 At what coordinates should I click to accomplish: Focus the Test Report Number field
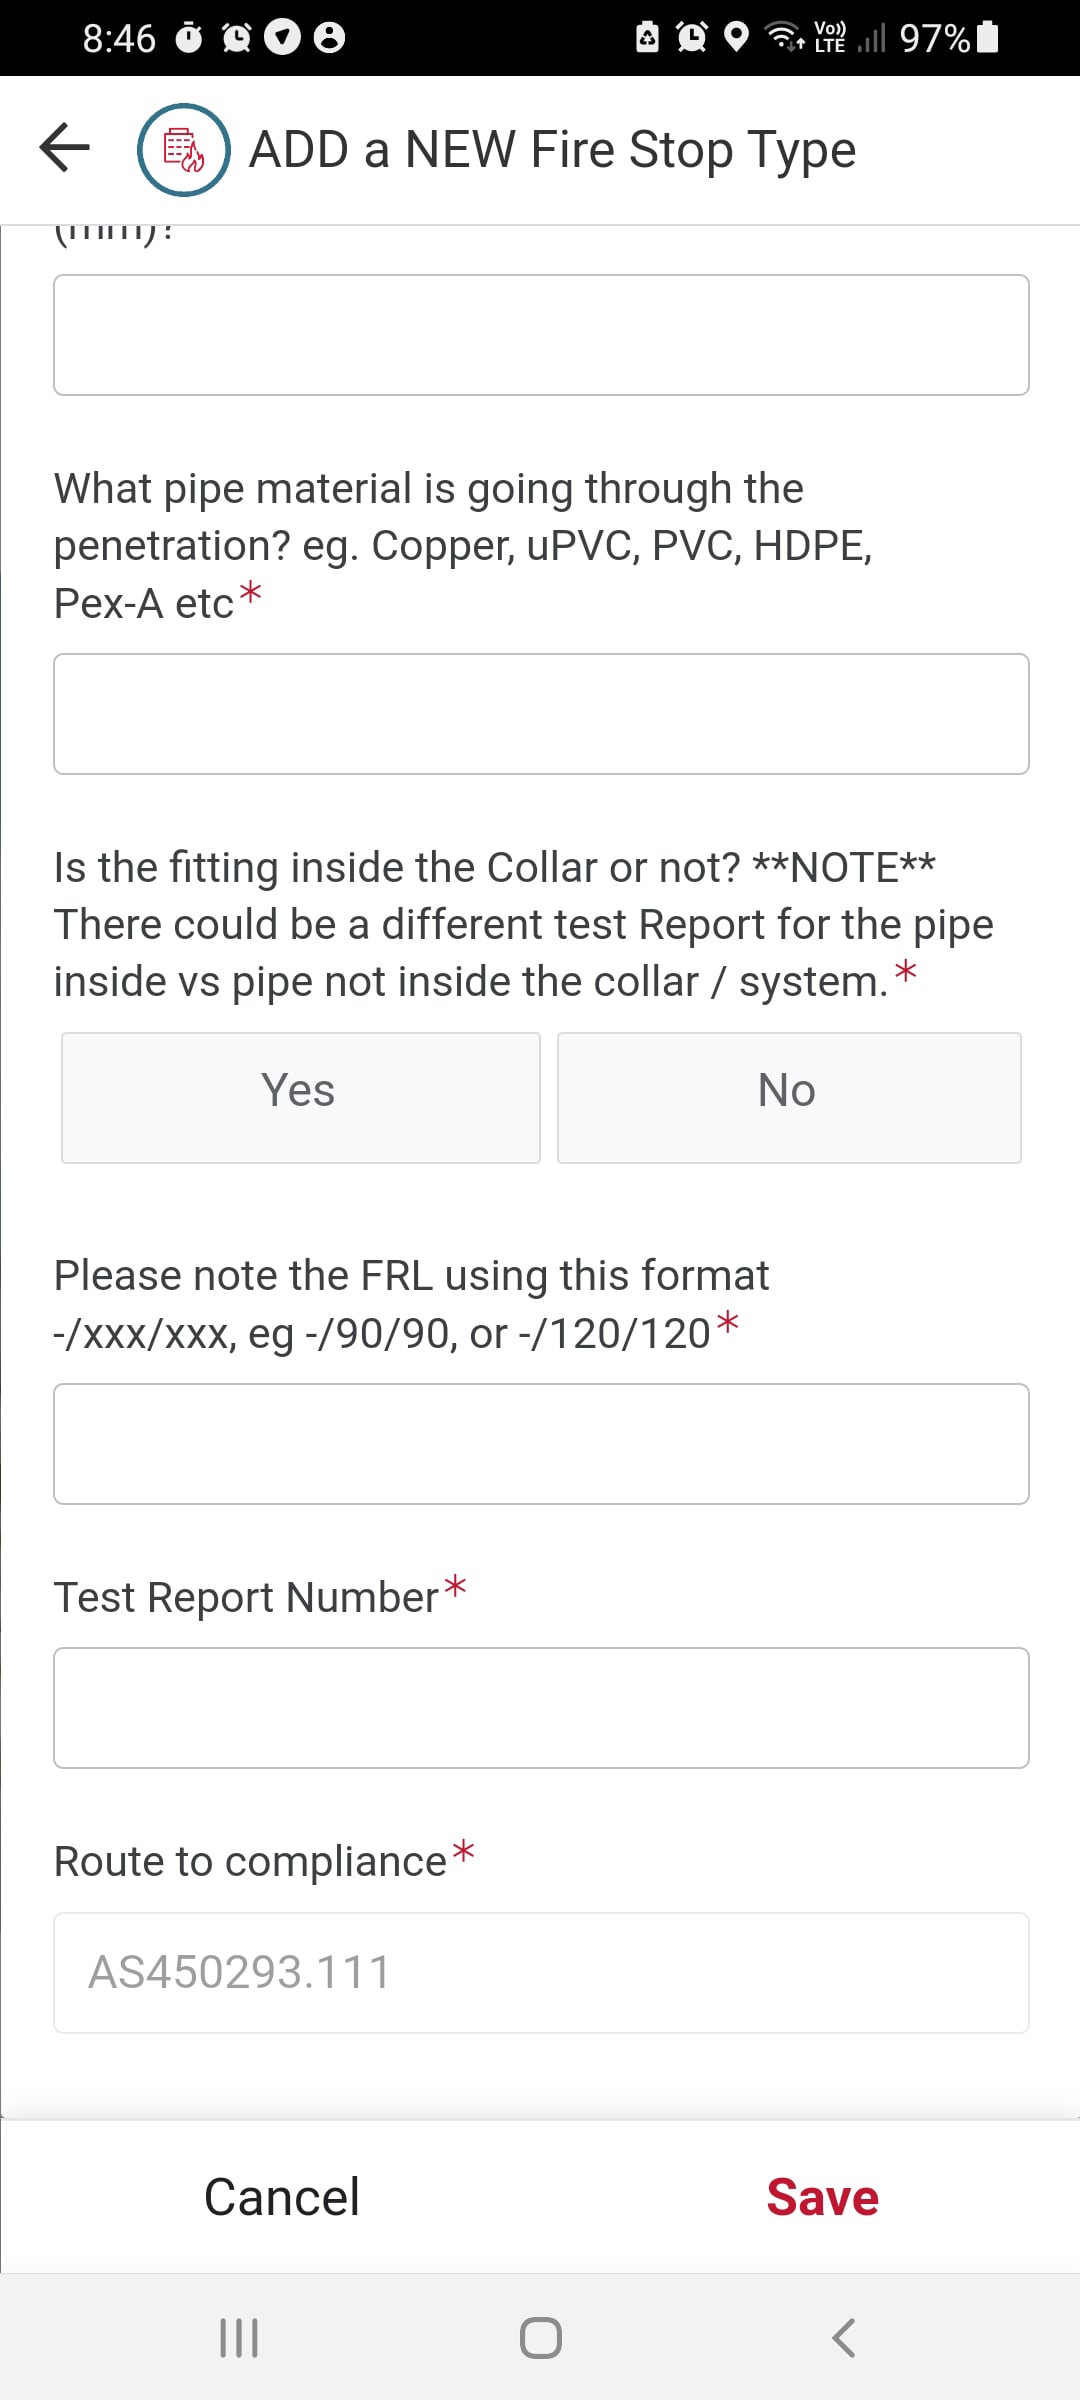click(541, 1708)
